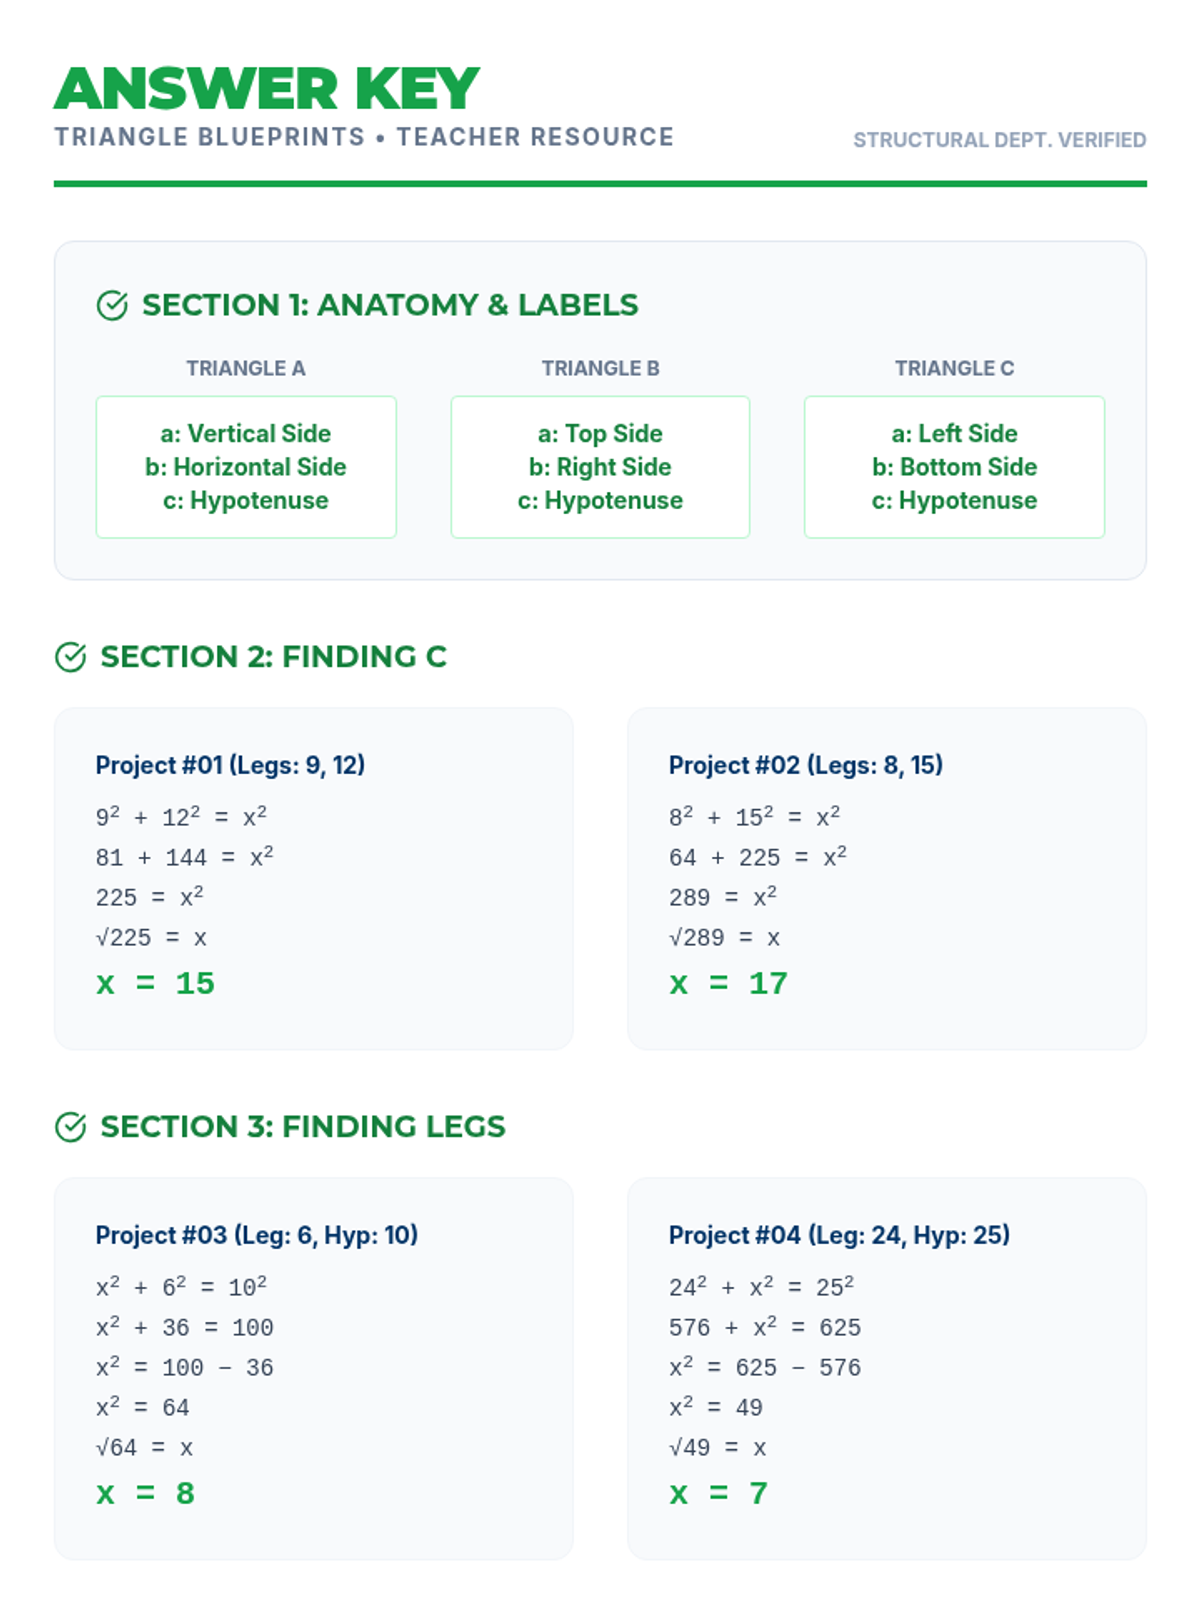The width and height of the screenshot is (1200, 1600).
Task: Click the green answer x = 15
Action: point(155,983)
